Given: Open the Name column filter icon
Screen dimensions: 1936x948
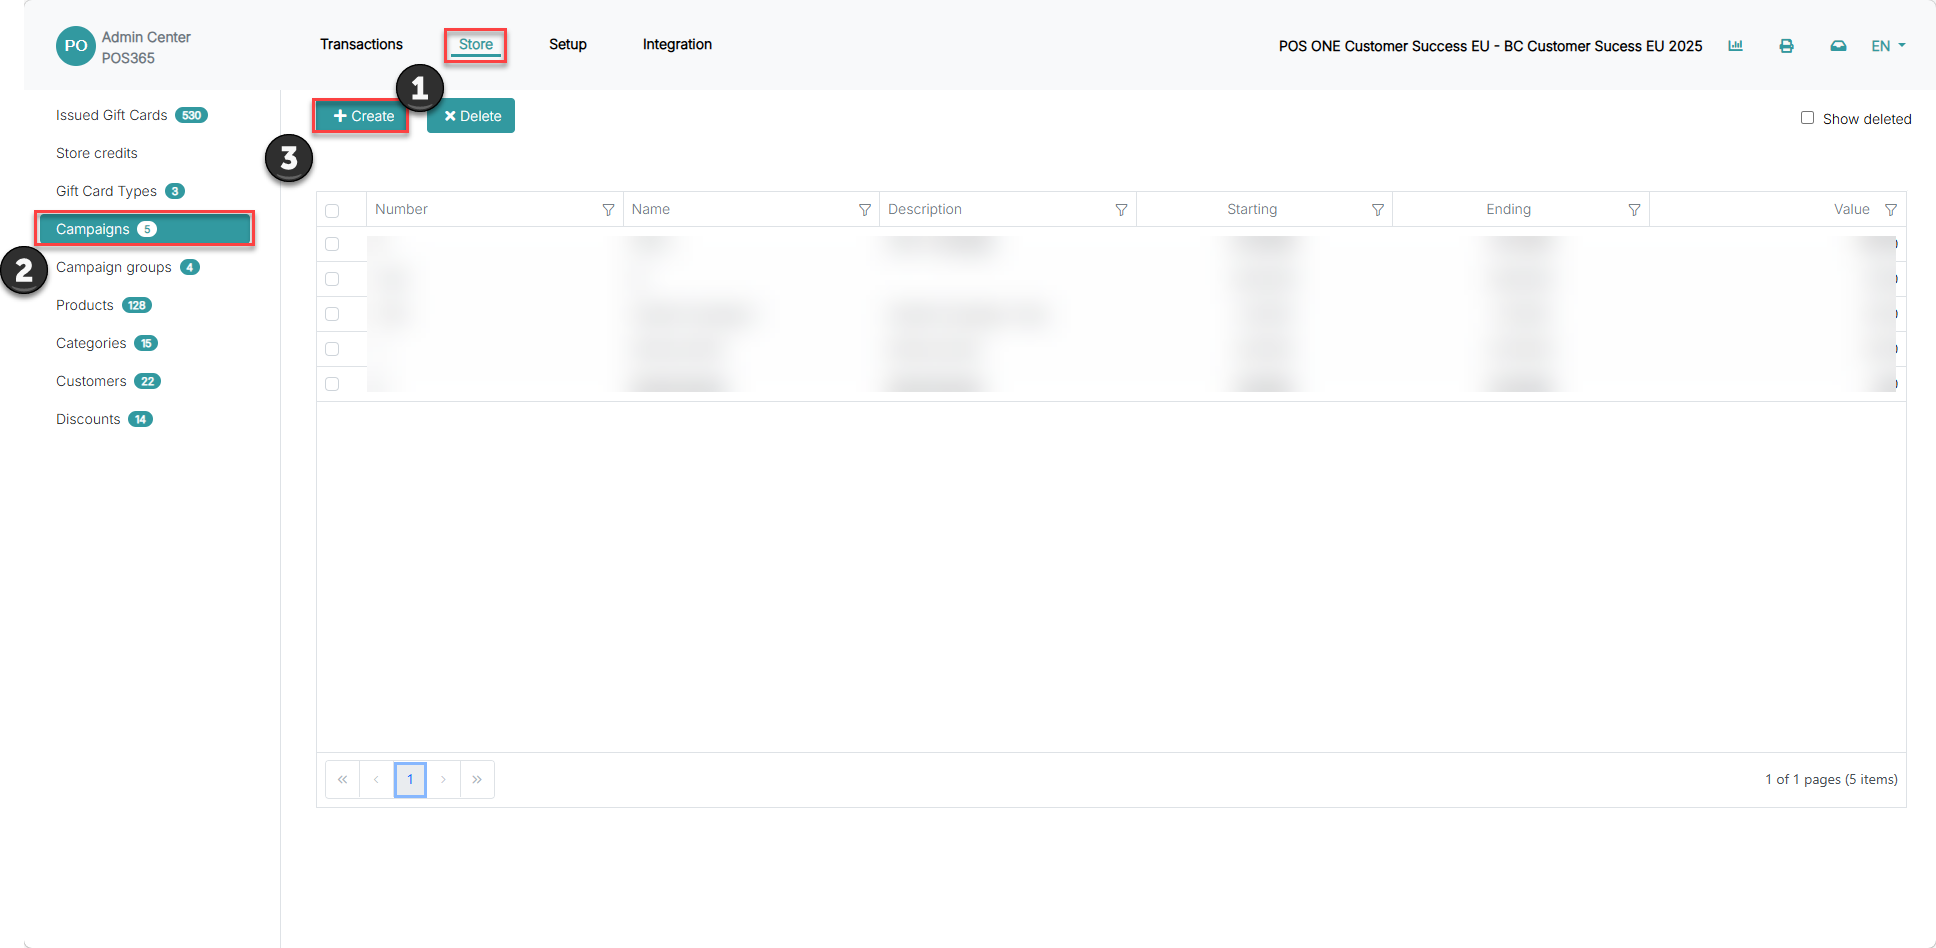Looking at the screenshot, I should click(865, 210).
